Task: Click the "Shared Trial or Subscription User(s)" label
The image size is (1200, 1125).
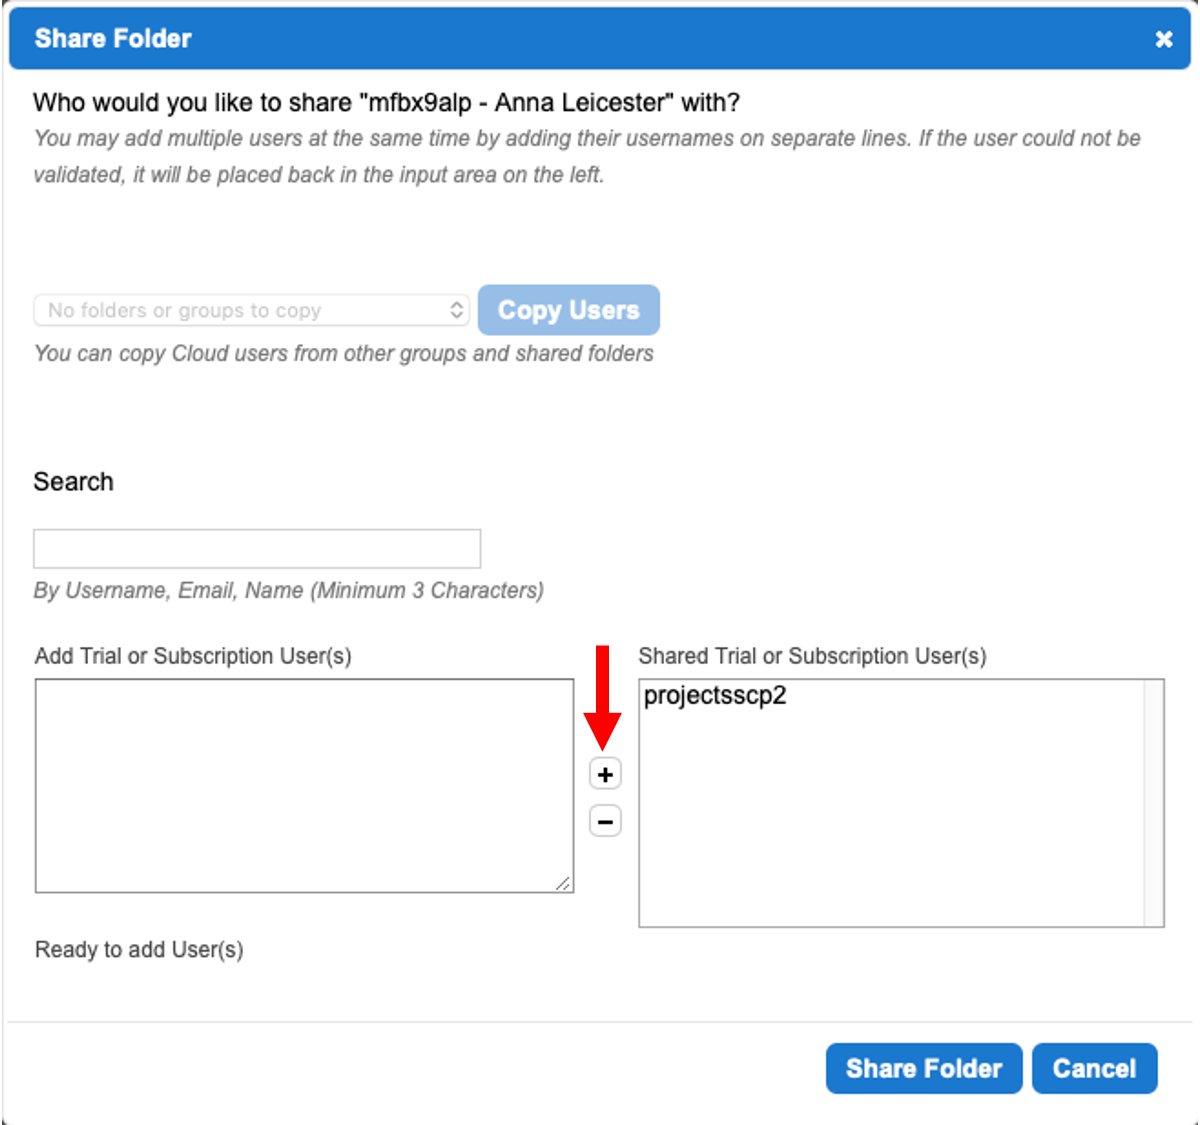Action: [x=812, y=656]
